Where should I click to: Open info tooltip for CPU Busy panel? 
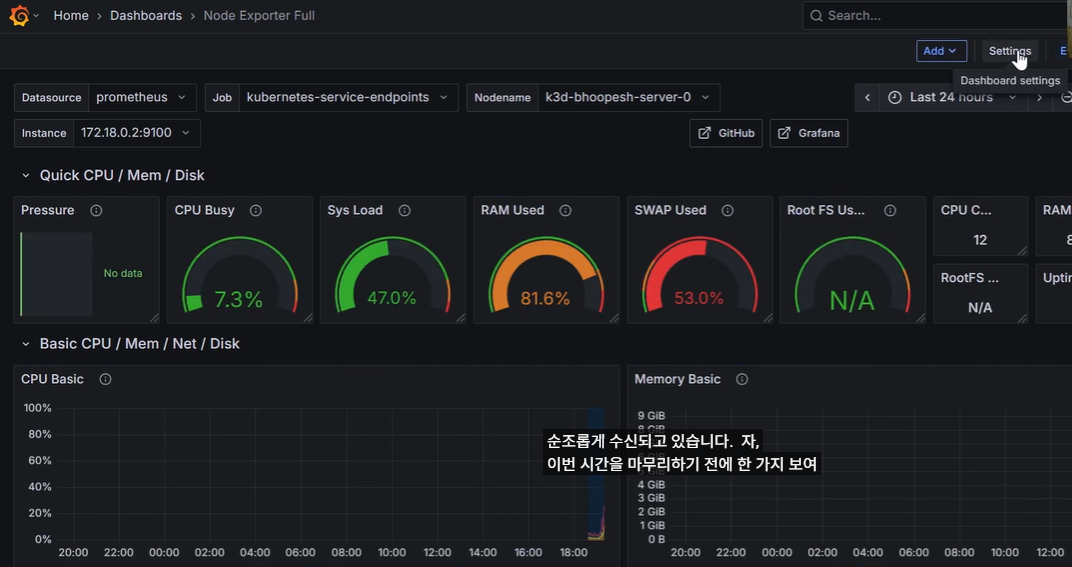tap(256, 211)
